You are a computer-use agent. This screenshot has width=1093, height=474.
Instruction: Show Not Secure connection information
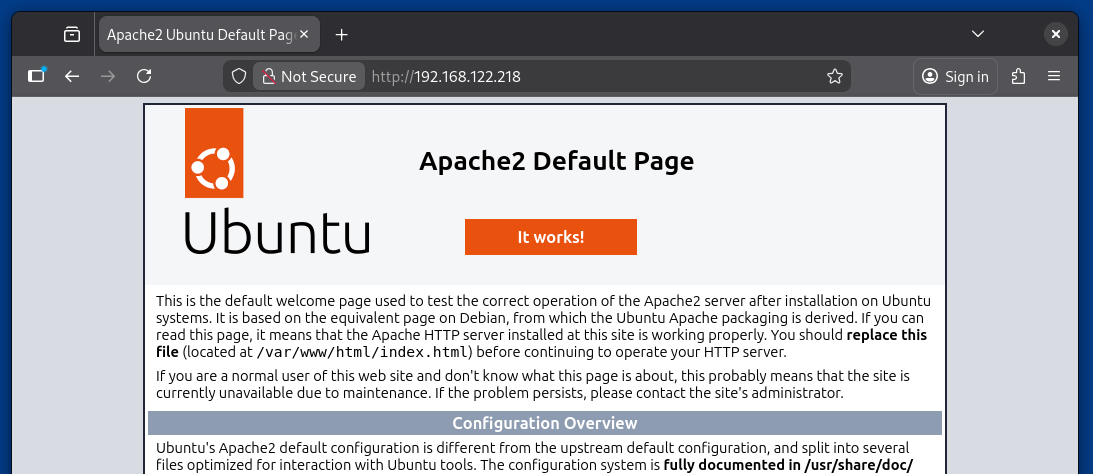click(309, 76)
